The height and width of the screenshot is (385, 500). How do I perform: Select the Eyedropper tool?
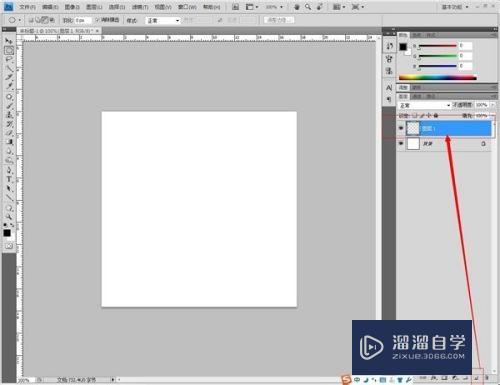(9, 86)
